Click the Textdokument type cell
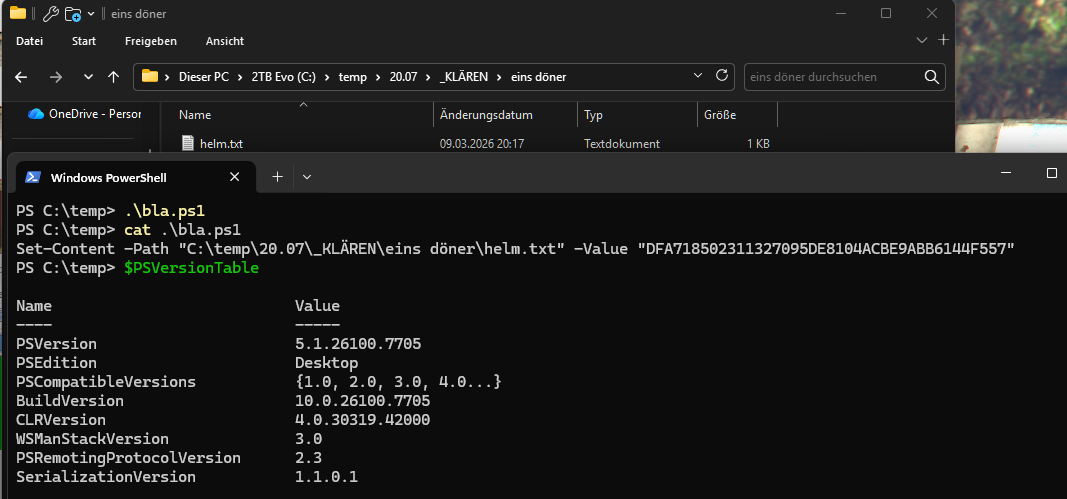Screen dimensions: 1067x499 pos(622,144)
